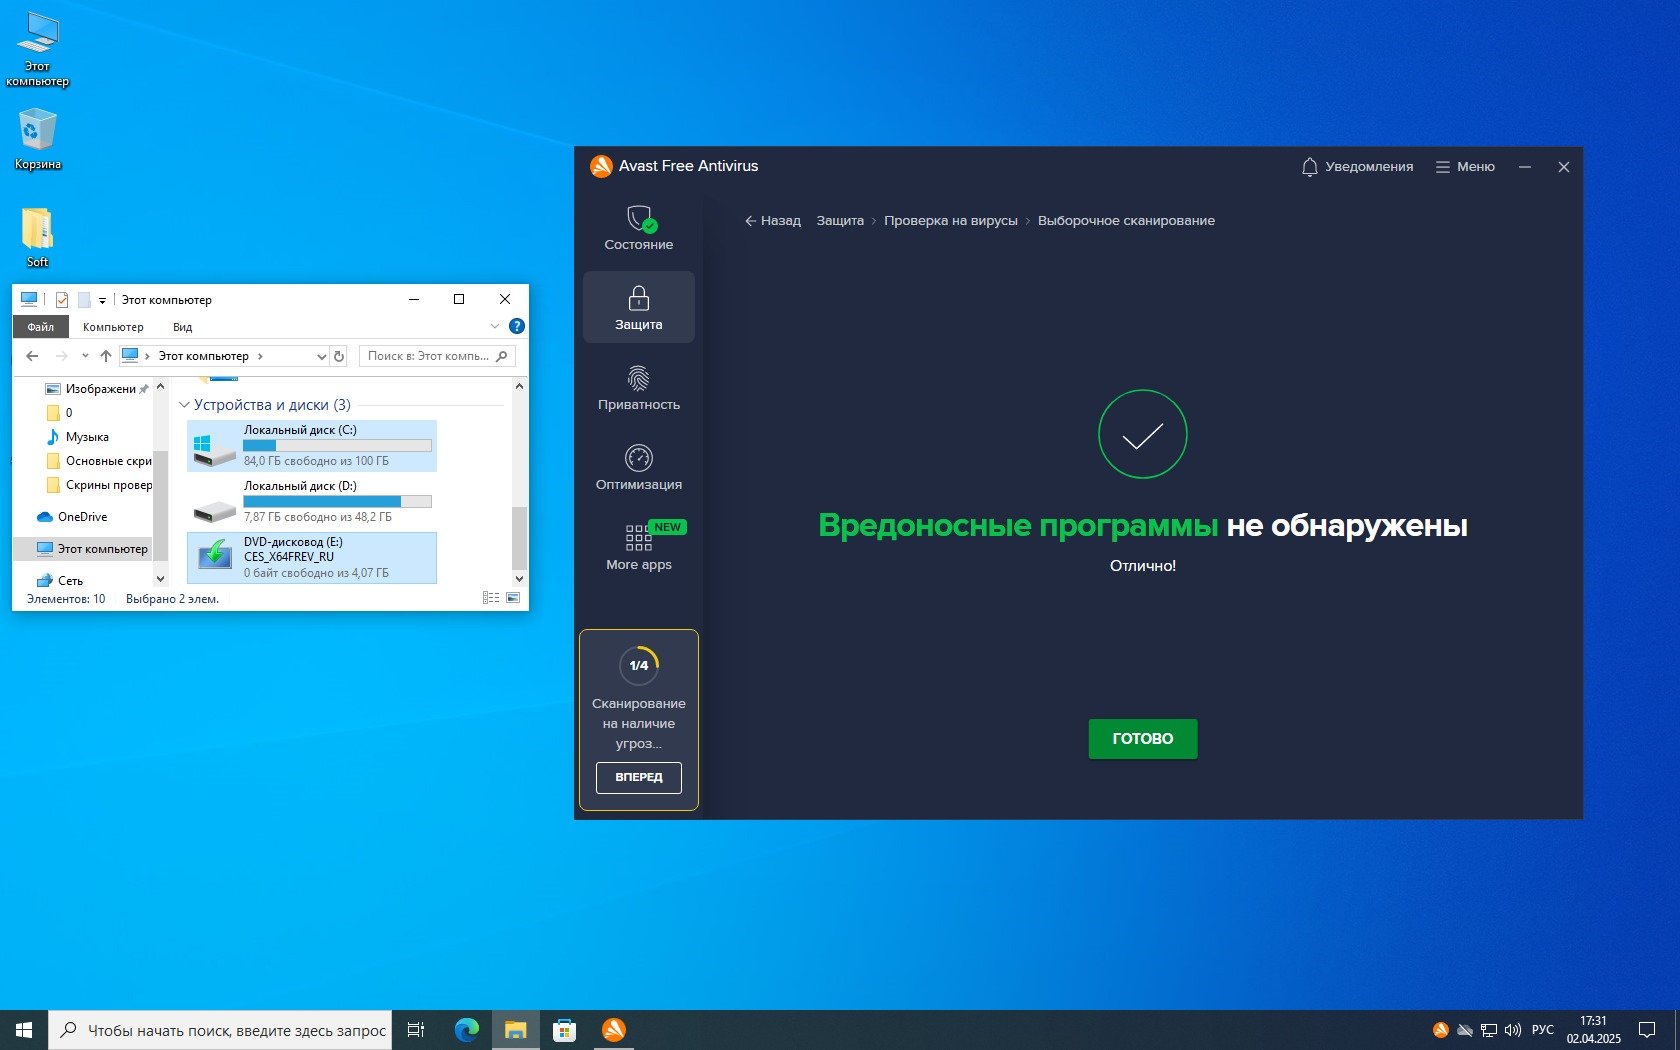The width and height of the screenshot is (1680, 1050).
Task: Open the Приватность fingerprint section
Action: pyautogui.click(x=638, y=388)
